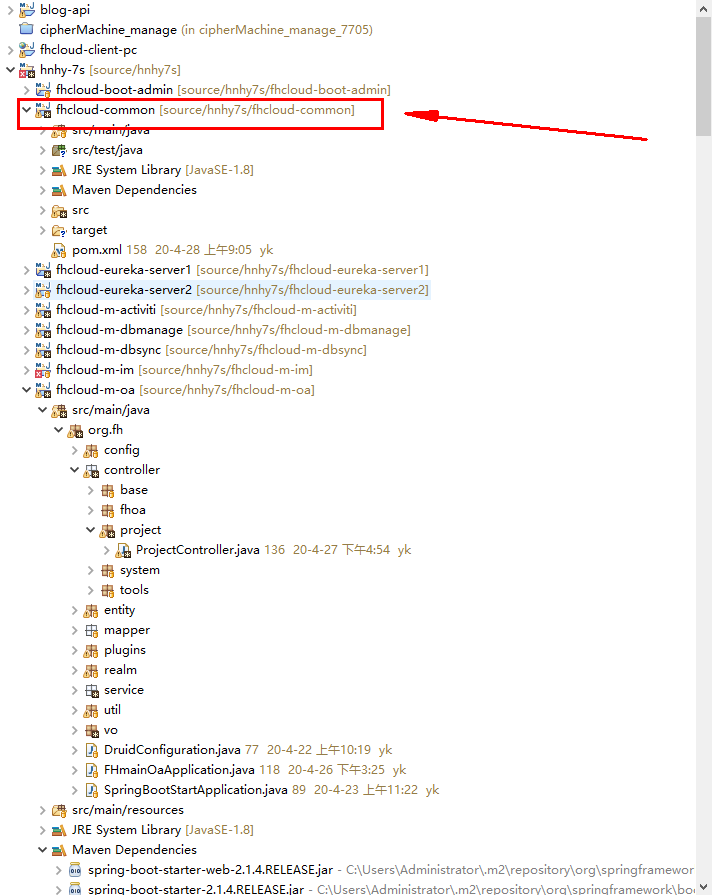Click the hnhy-7s project icon

click(27, 70)
